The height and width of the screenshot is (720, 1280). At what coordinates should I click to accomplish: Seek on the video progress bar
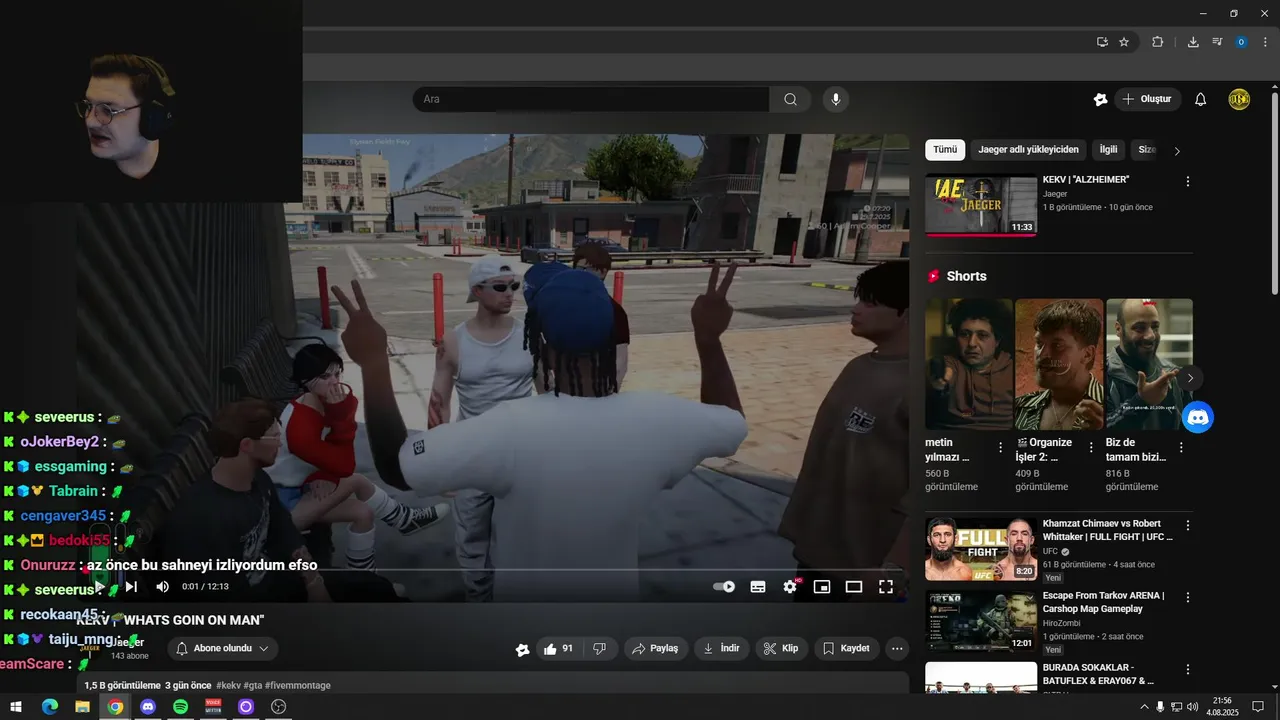493,570
